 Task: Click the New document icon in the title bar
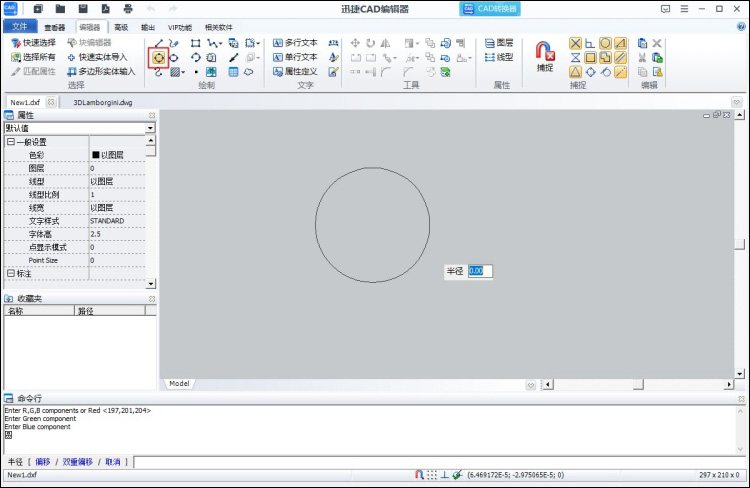(38, 9)
